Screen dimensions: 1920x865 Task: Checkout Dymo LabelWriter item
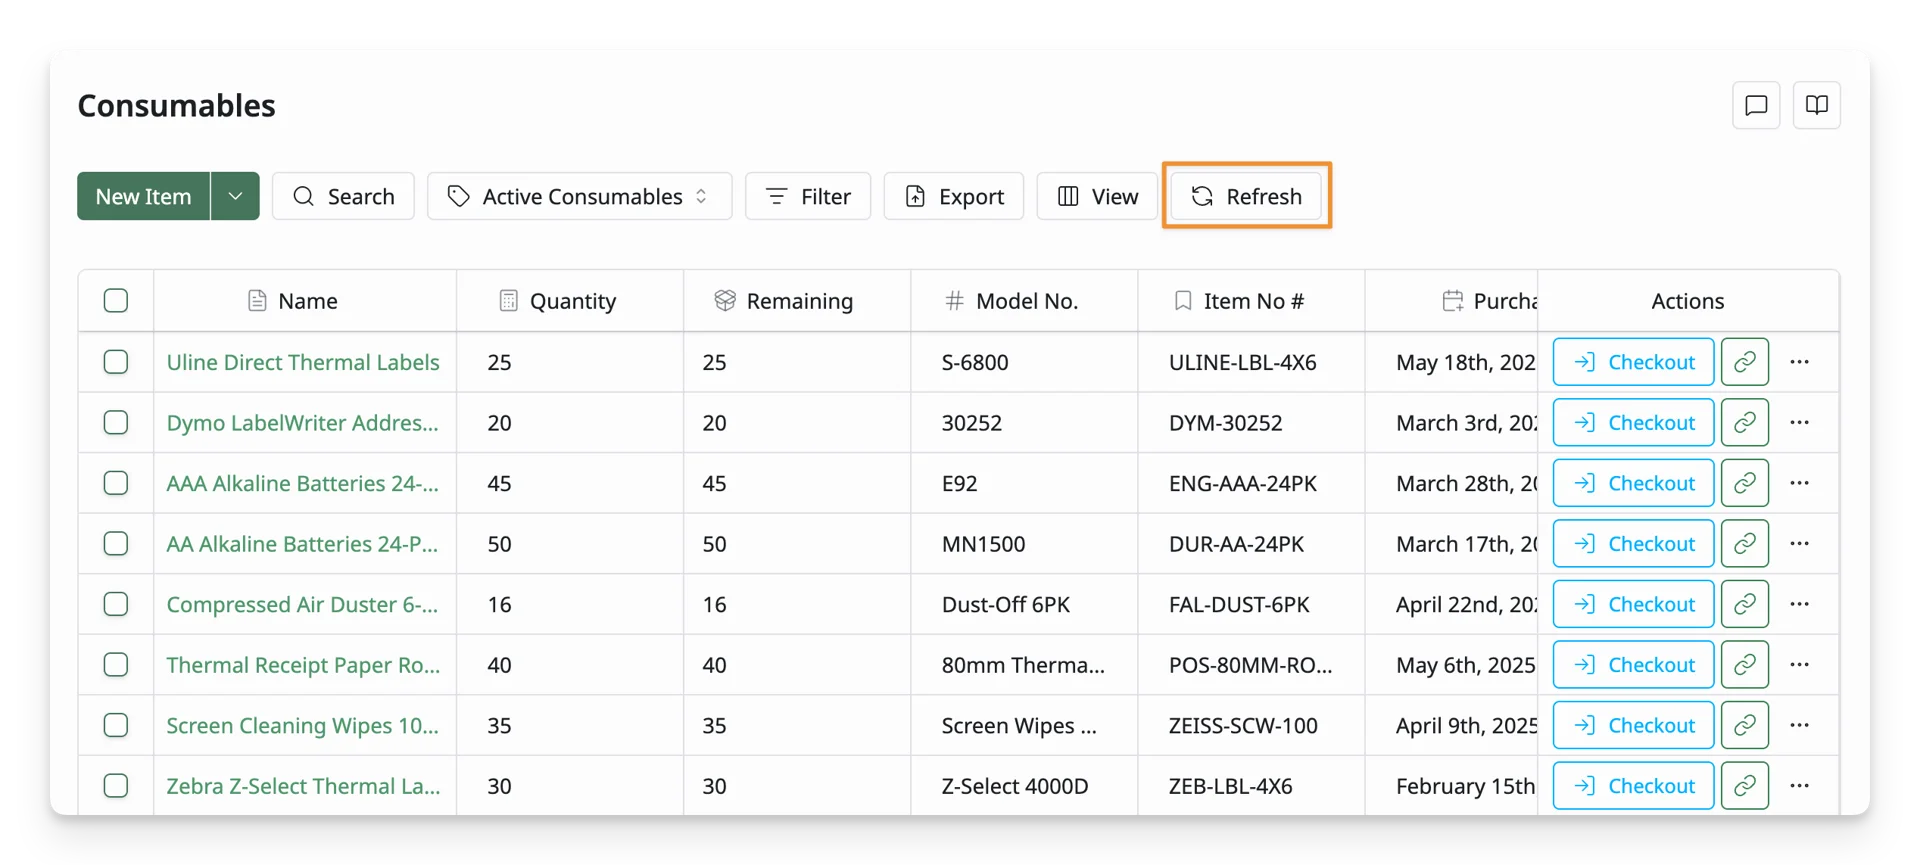pos(1634,423)
